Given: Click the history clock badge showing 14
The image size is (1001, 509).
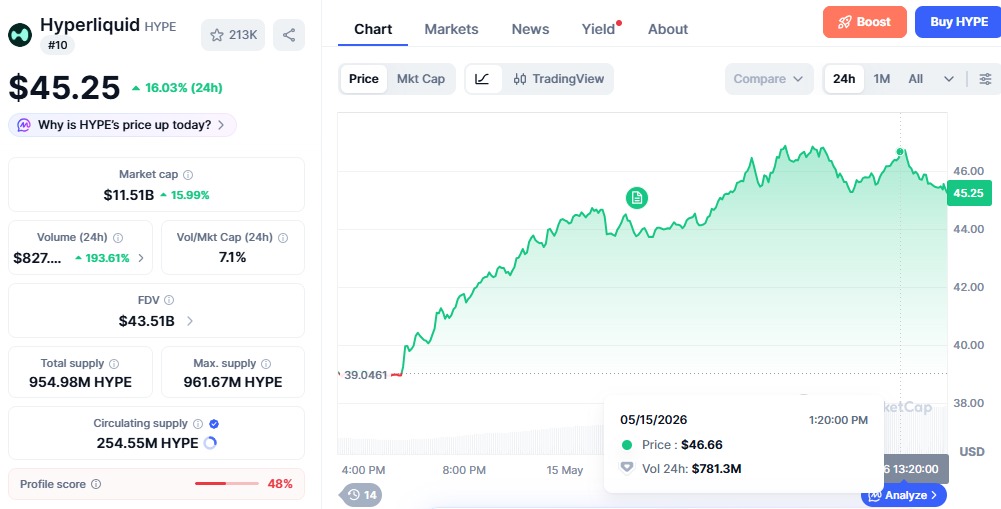Looking at the screenshot, I should (x=362, y=495).
